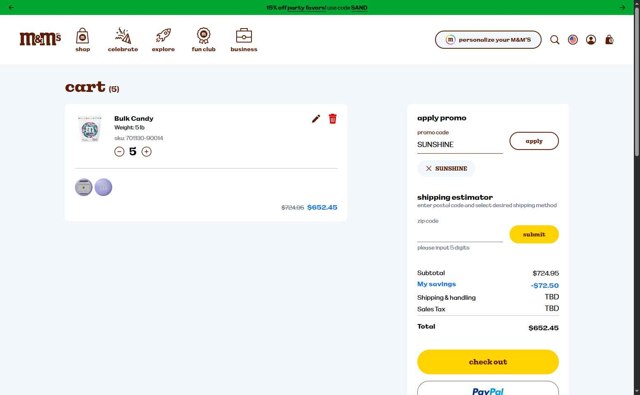Screen dimensions: 640x395
Task: Click the zip code input field
Action: click(460, 234)
